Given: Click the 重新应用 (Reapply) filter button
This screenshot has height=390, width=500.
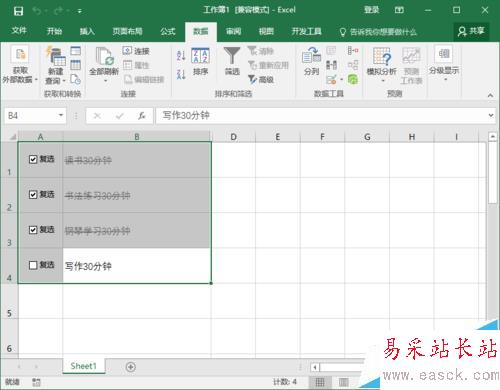Looking at the screenshot, I should tap(268, 65).
